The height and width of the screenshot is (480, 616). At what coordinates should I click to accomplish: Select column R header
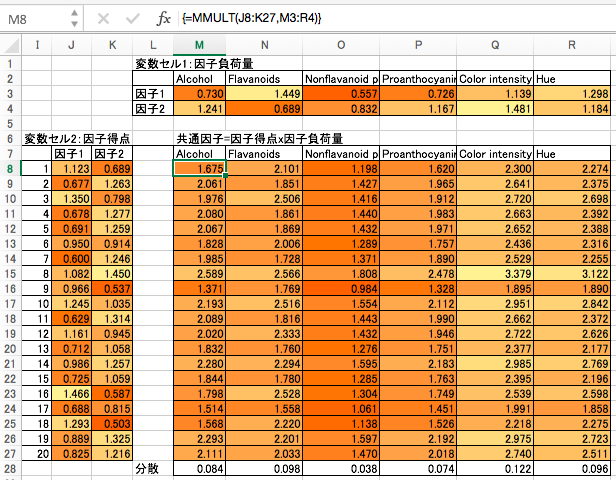(x=572, y=46)
